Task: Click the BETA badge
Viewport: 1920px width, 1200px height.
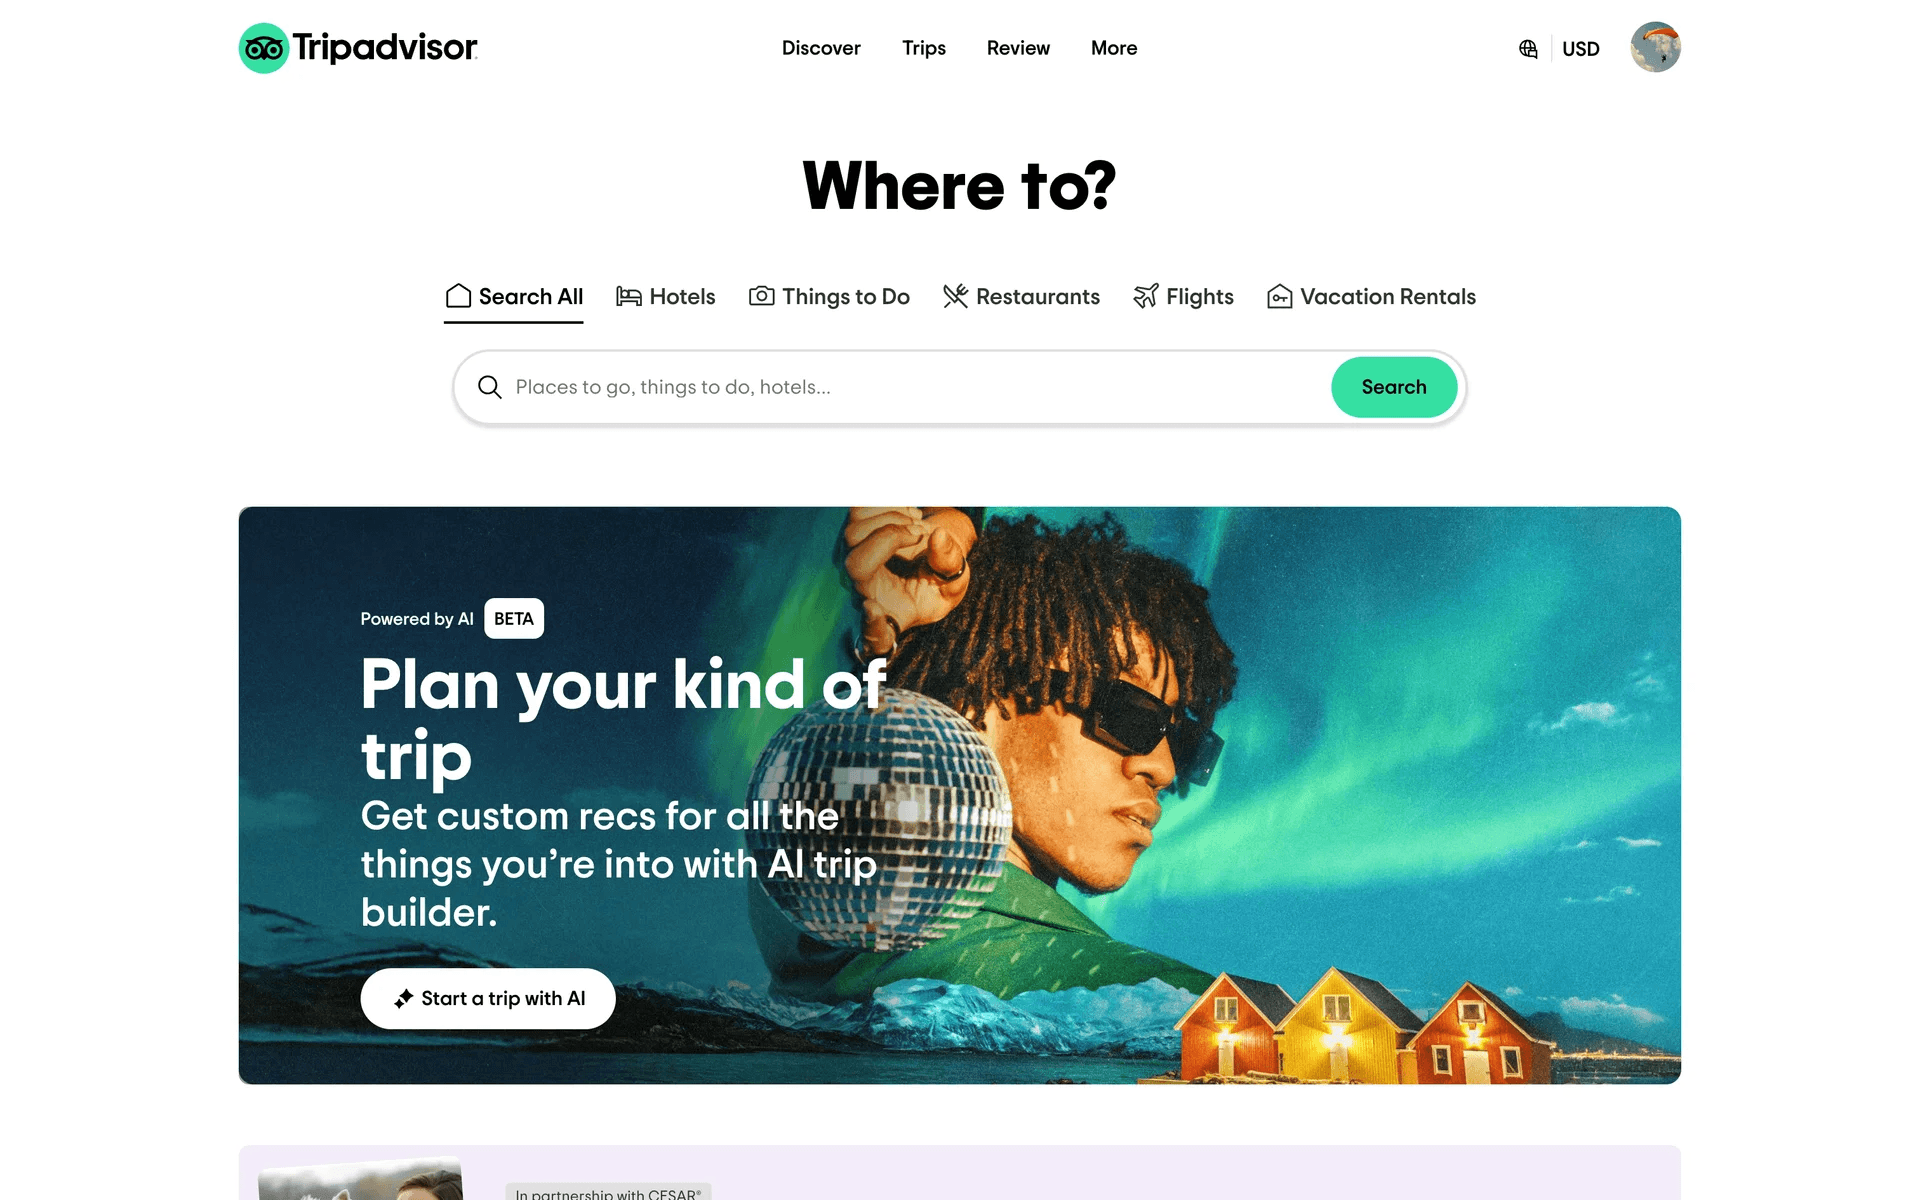Action: point(514,619)
